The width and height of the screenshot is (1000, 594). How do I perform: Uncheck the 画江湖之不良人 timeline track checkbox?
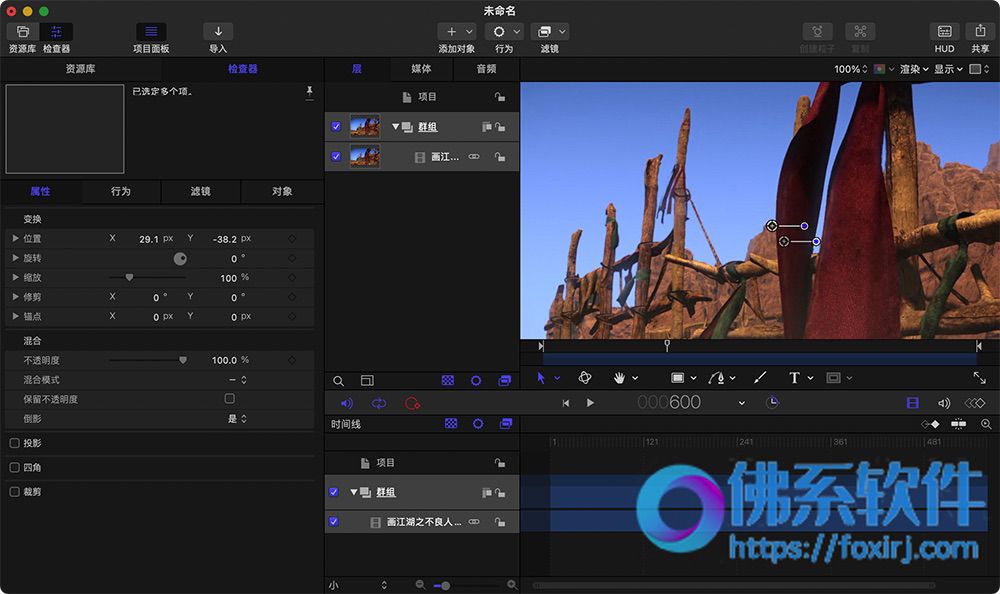333,522
